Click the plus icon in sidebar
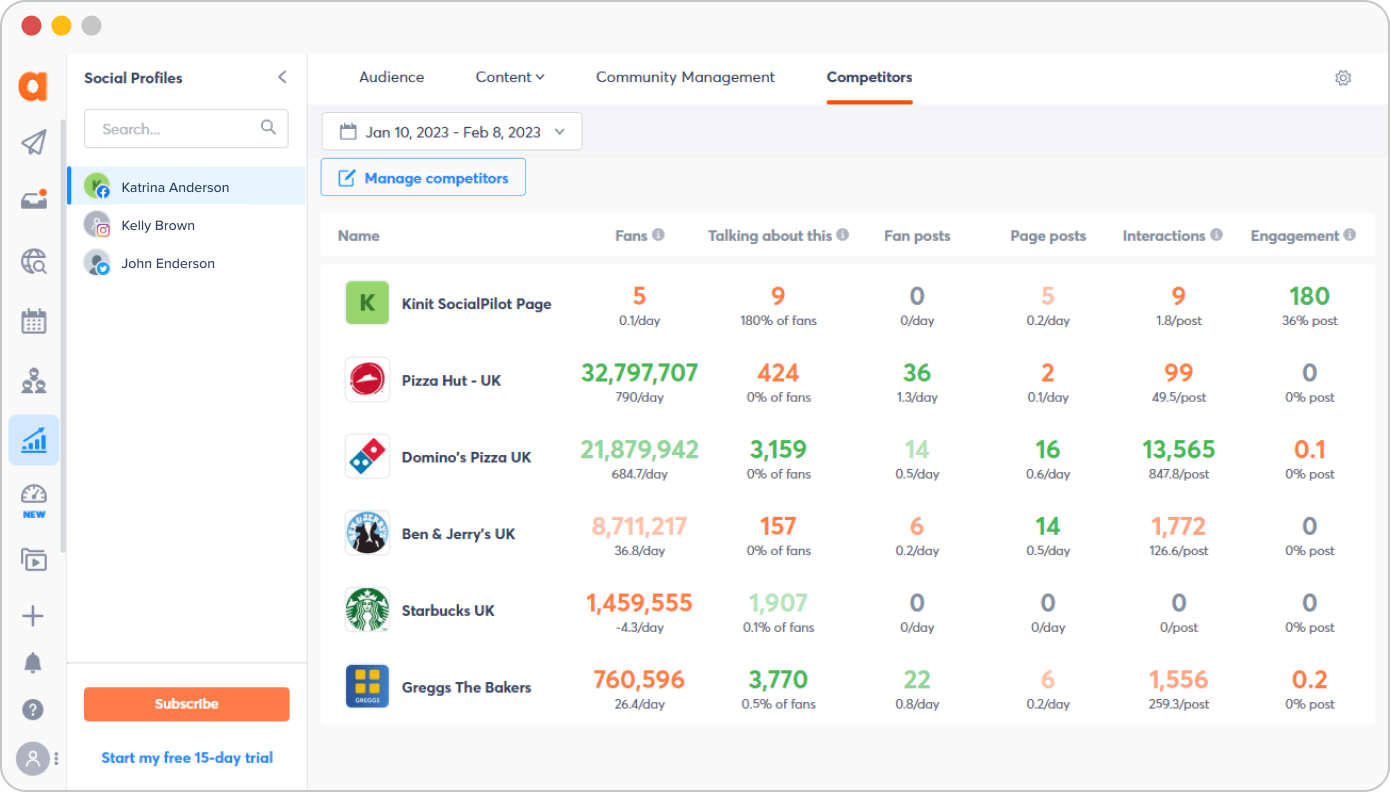Image resolution: width=1390 pixels, height=792 pixels. click(x=33, y=616)
